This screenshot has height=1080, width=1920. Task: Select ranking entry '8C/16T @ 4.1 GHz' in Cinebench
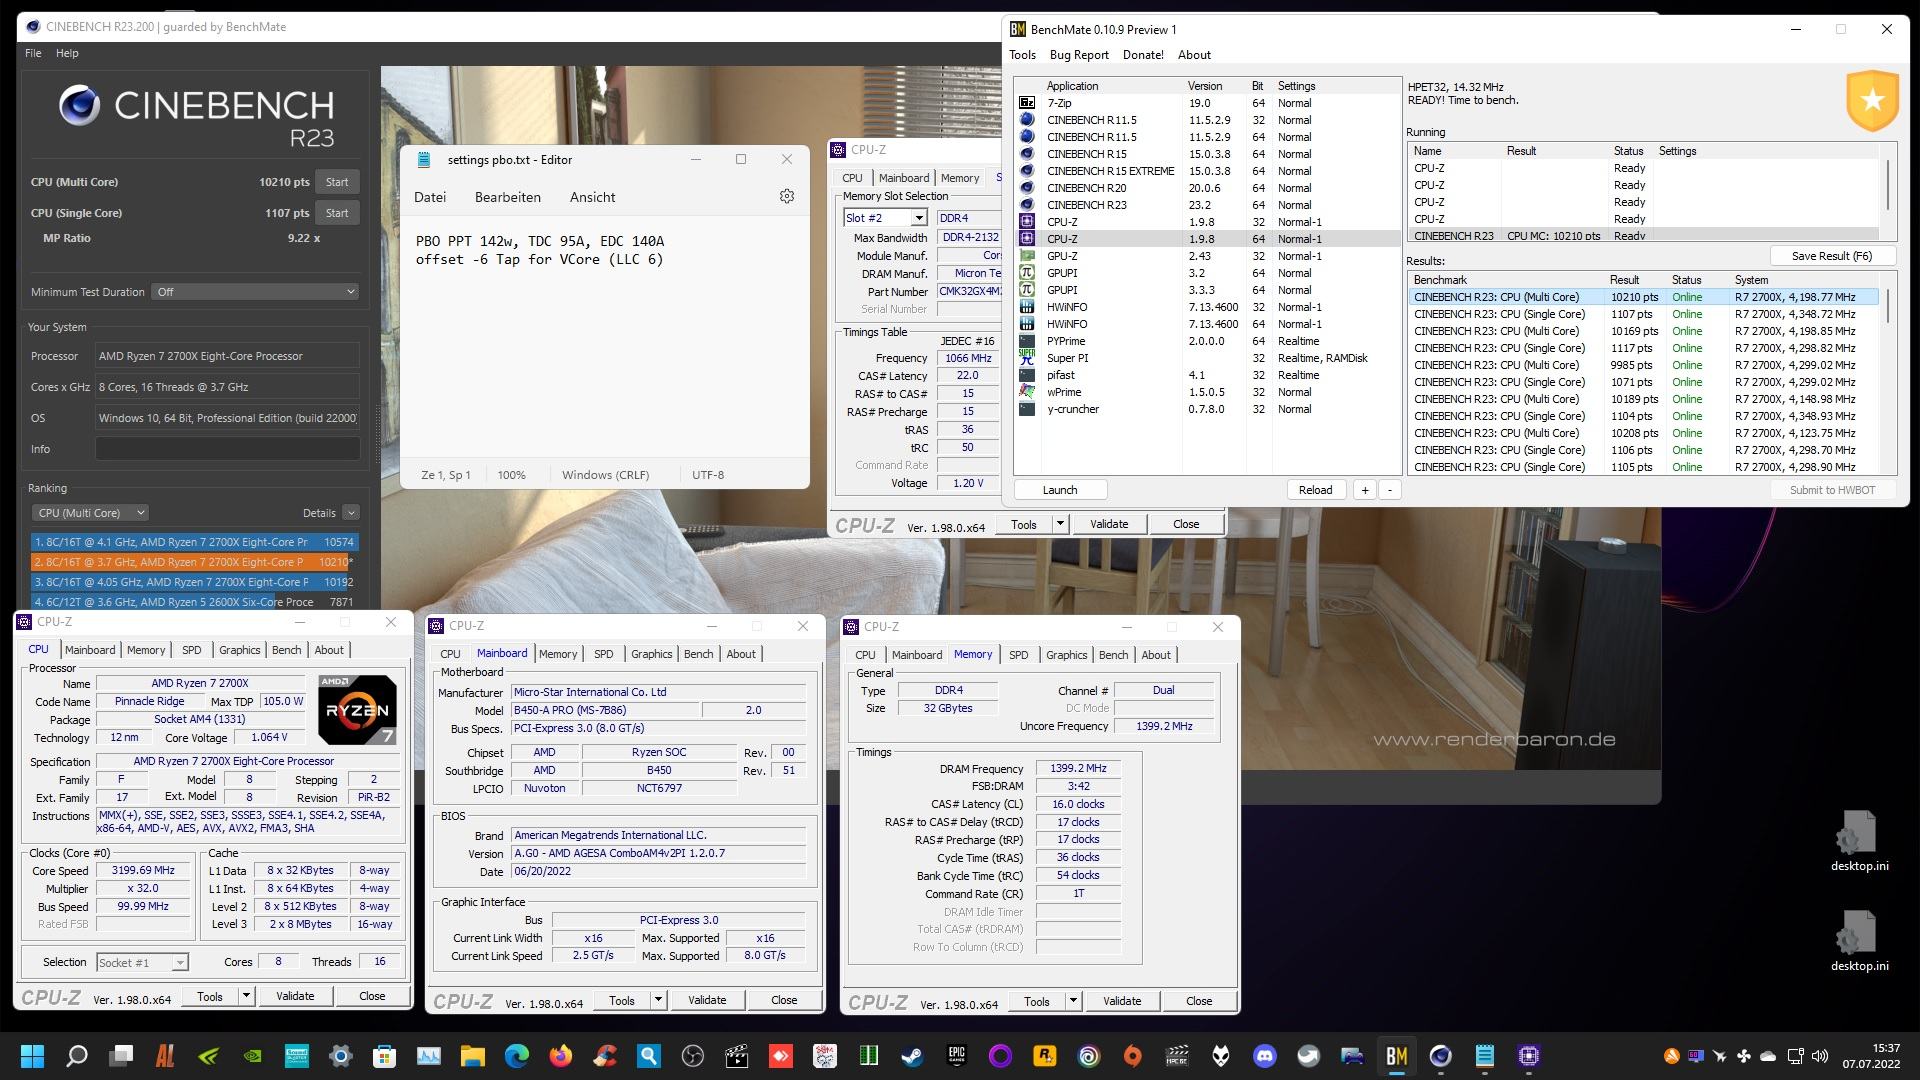(194, 542)
